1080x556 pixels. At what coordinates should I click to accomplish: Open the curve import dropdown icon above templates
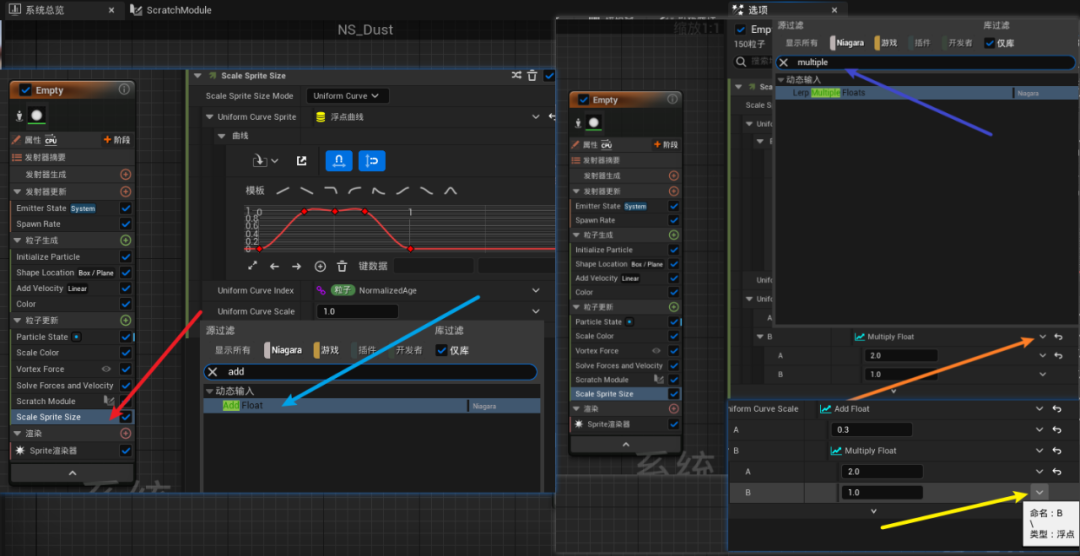point(266,161)
